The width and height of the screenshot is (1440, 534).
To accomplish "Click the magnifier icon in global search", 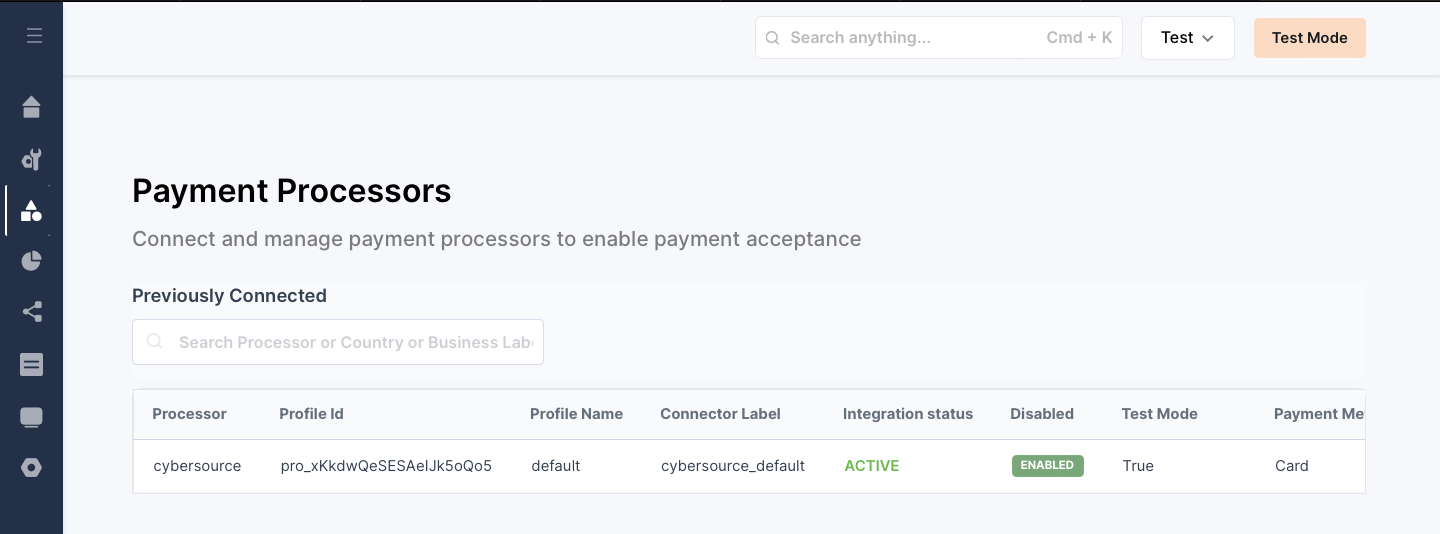I will click(773, 38).
